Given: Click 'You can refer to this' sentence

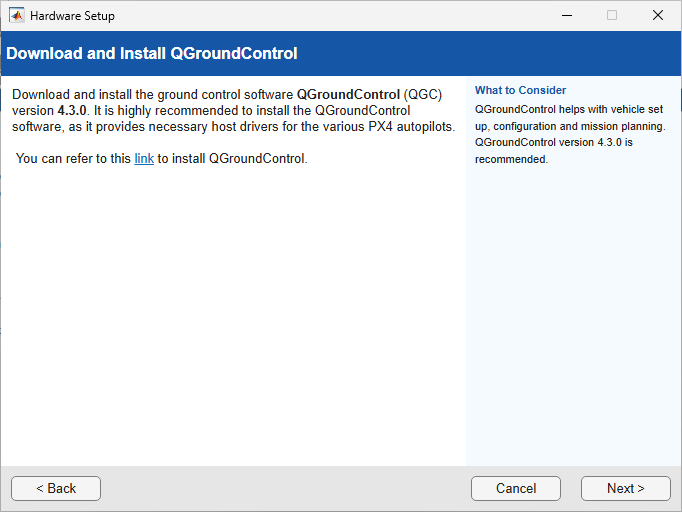Looking at the screenshot, I should pyautogui.click(x=162, y=158).
